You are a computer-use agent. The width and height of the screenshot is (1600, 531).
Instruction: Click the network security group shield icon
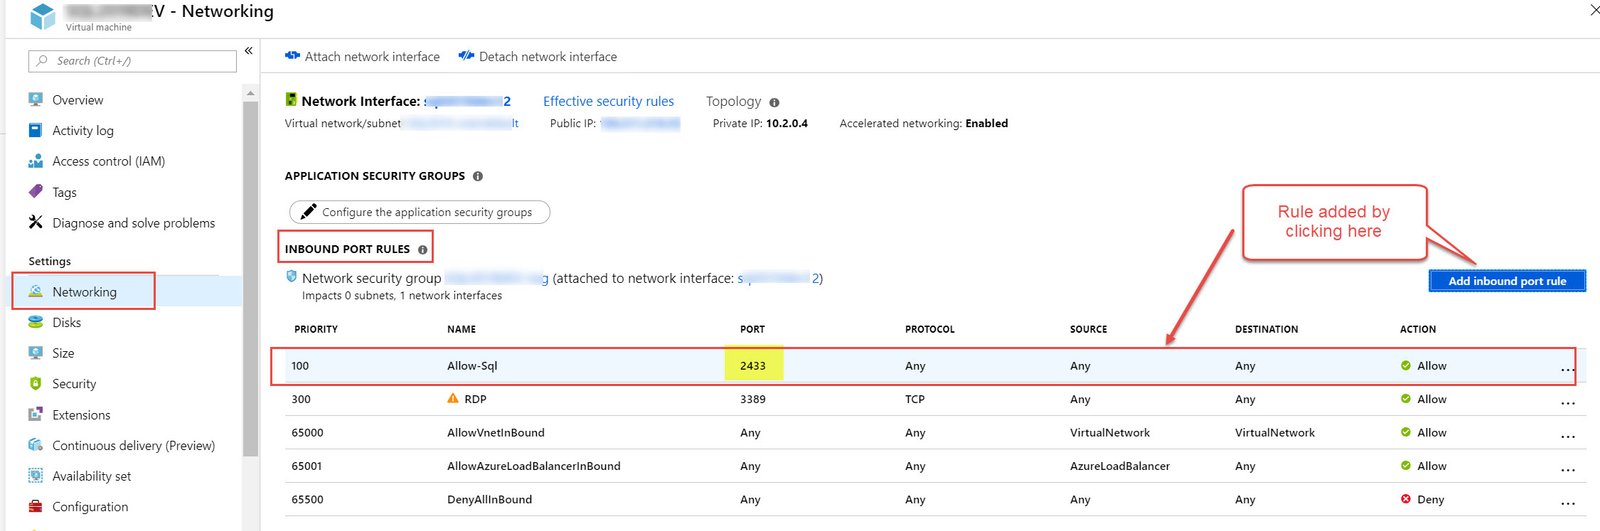[x=291, y=277]
